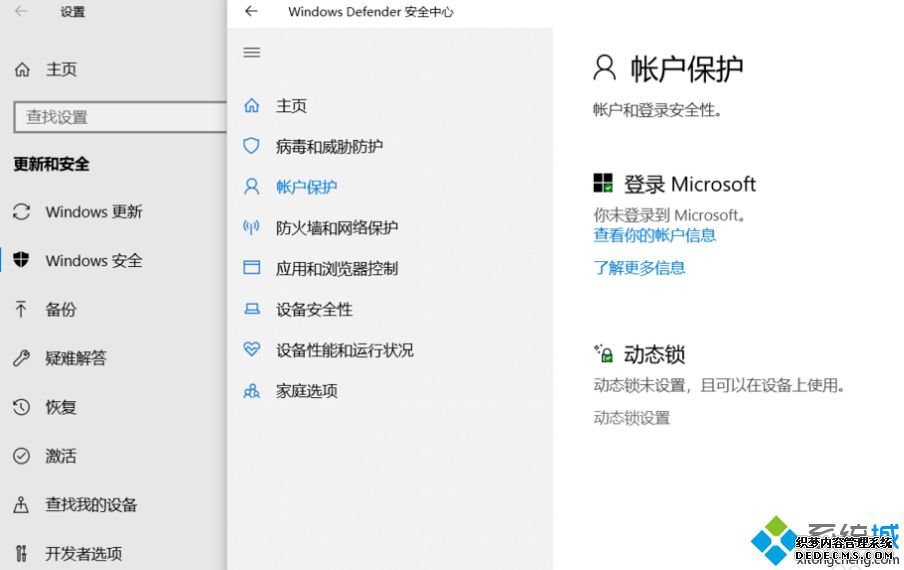Click the back arrow in 设置 window
The width and height of the screenshot is (904, 570).
[21, 11]
